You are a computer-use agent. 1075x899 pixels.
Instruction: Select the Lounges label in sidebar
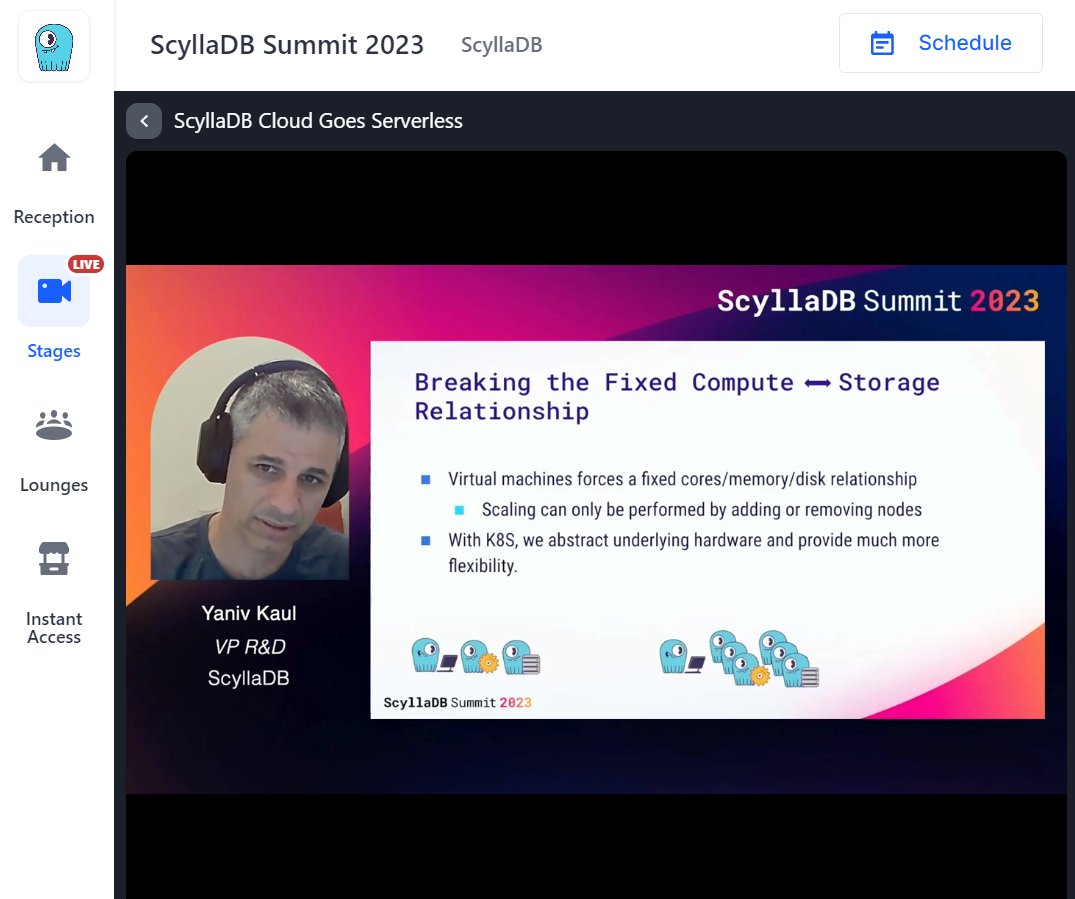(54, 485)
